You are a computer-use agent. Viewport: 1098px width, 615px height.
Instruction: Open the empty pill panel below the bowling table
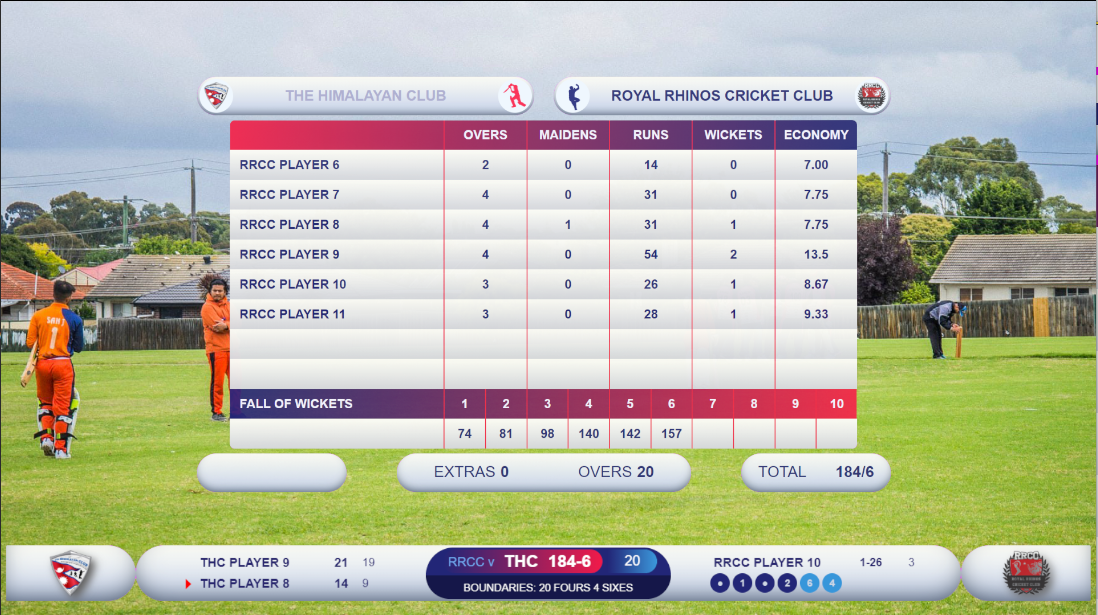[271, 471]
